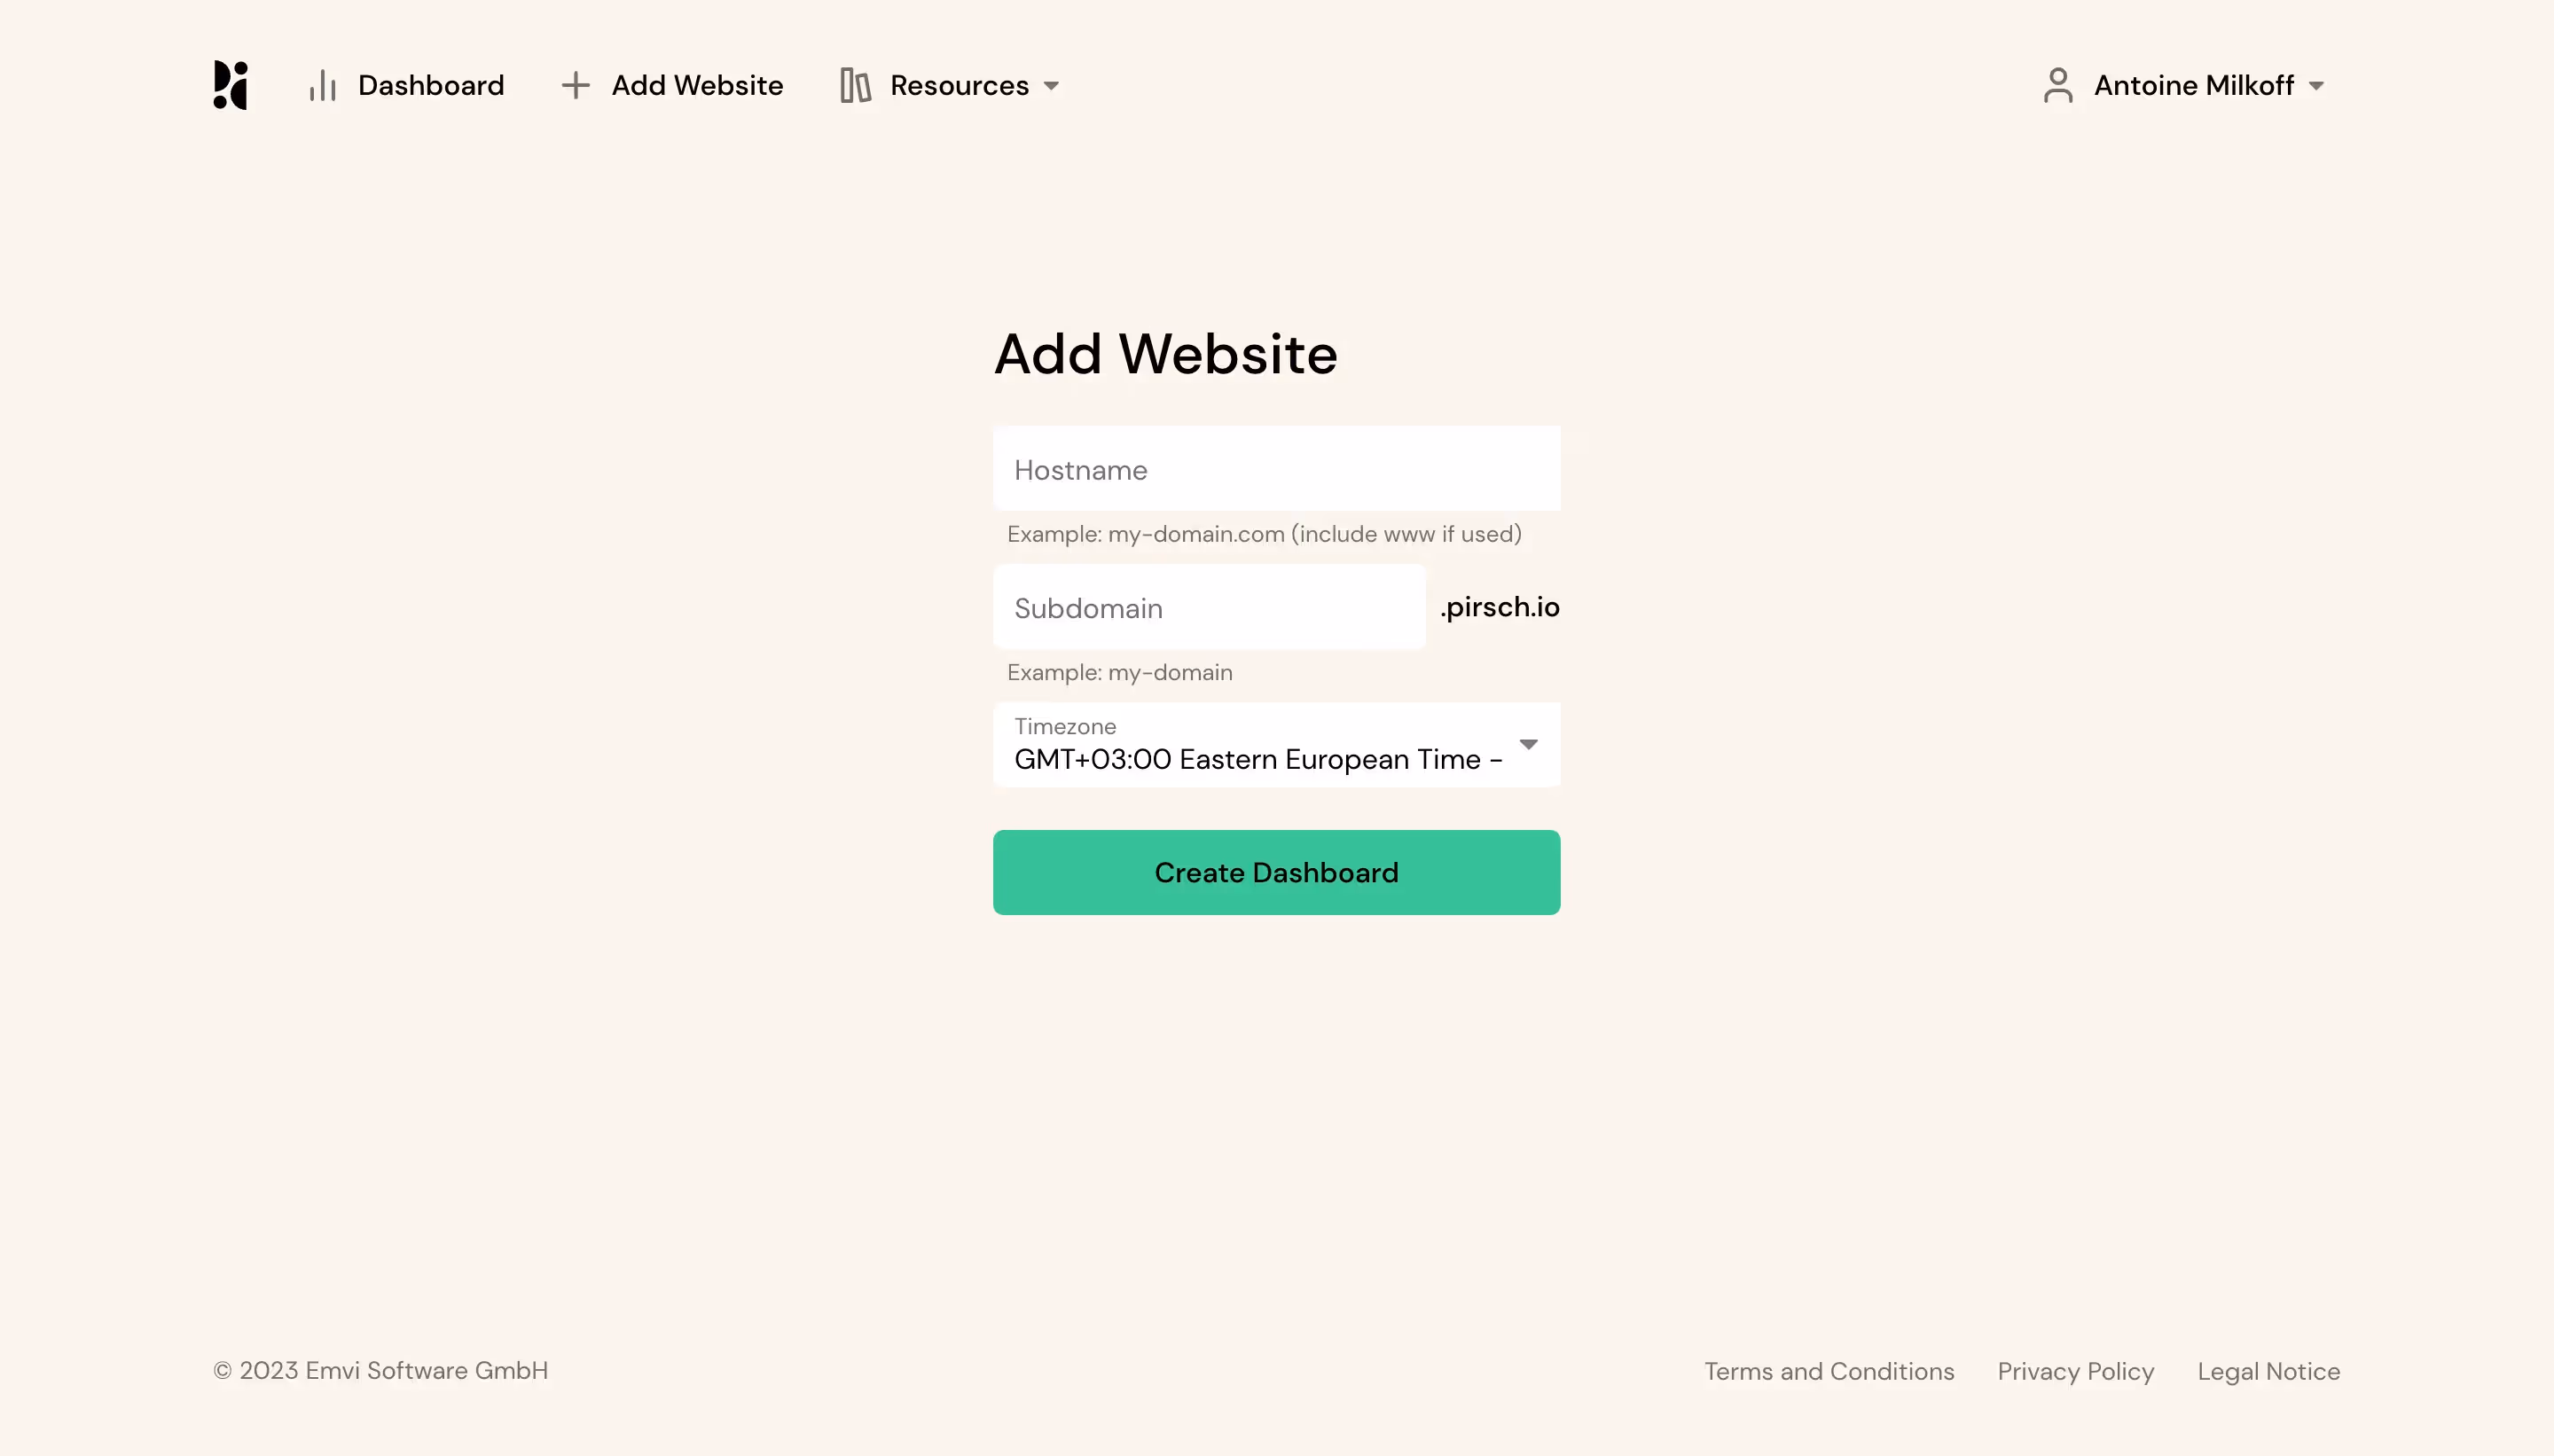Click the .pirsch.io suffix label

click(x=1499, y=607)
